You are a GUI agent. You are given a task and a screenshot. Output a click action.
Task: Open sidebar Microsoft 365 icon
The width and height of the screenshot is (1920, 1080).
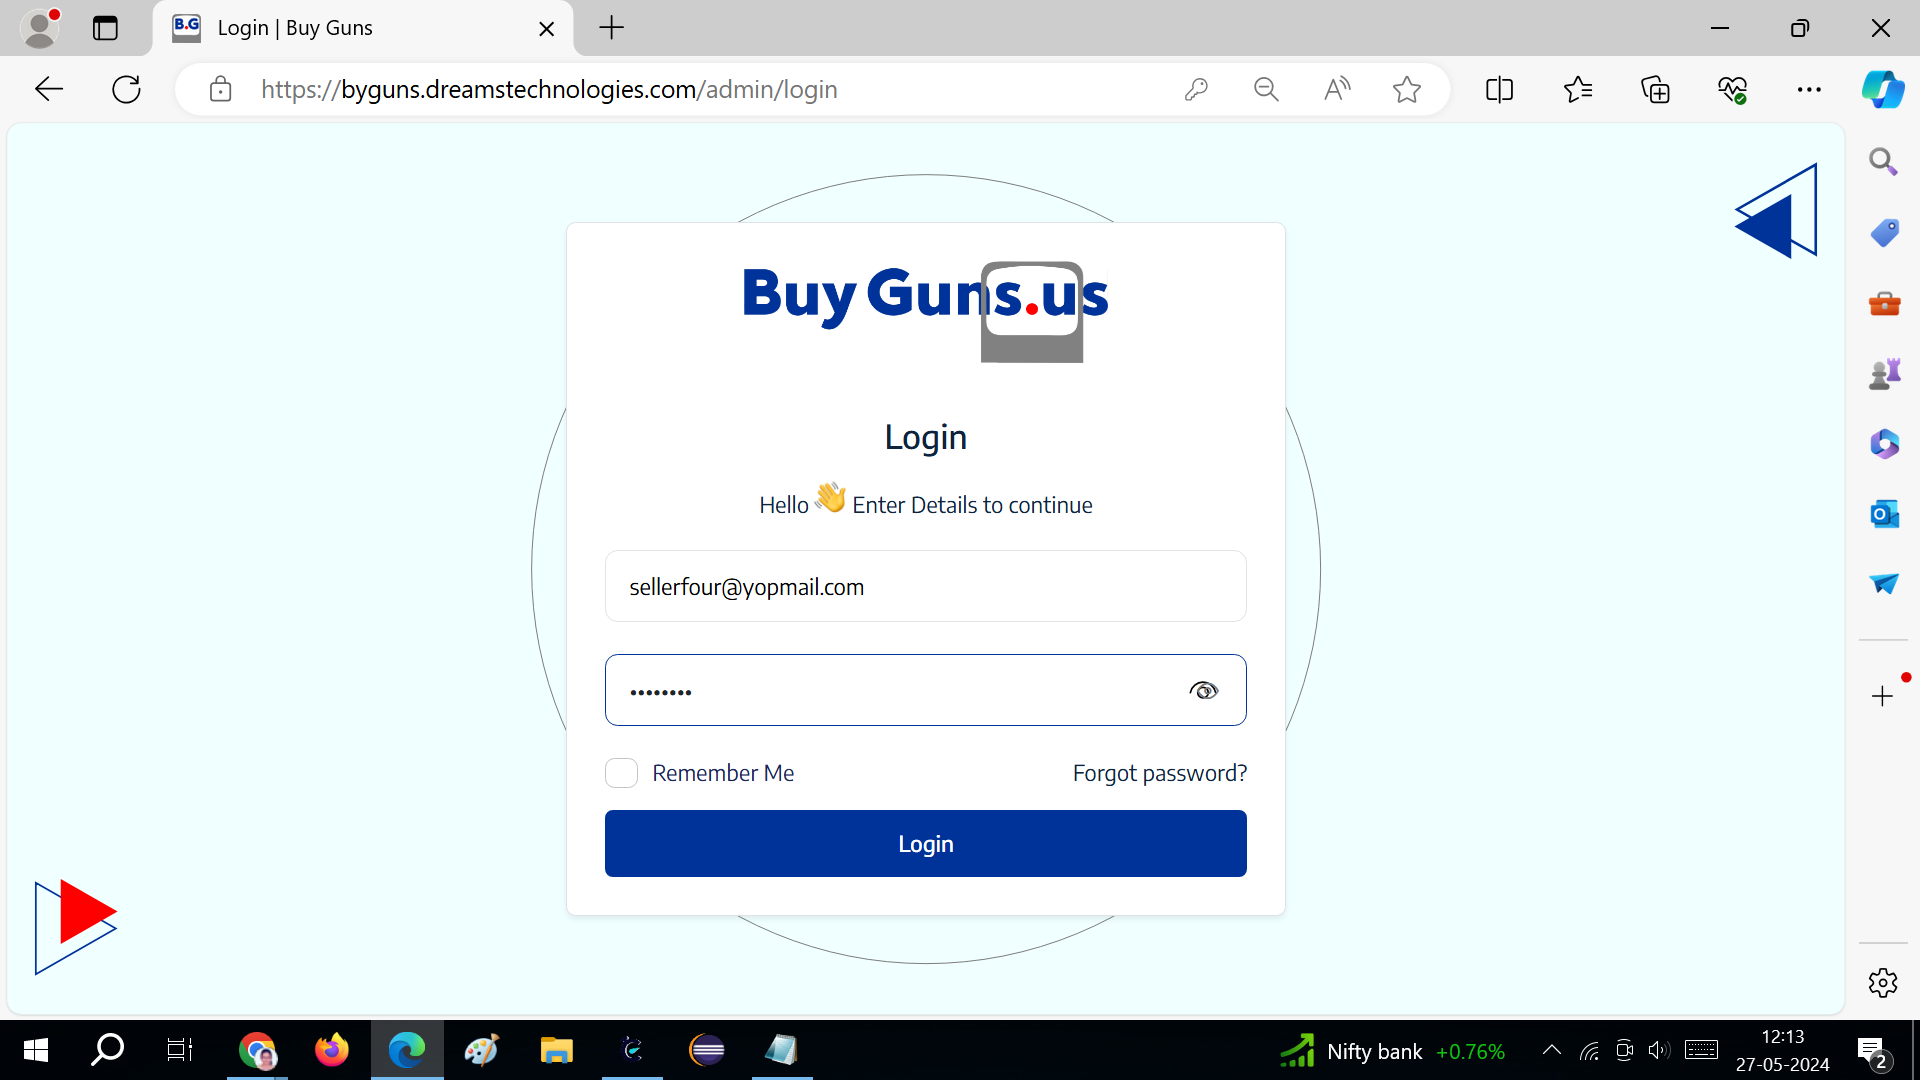pos(1884,443)
